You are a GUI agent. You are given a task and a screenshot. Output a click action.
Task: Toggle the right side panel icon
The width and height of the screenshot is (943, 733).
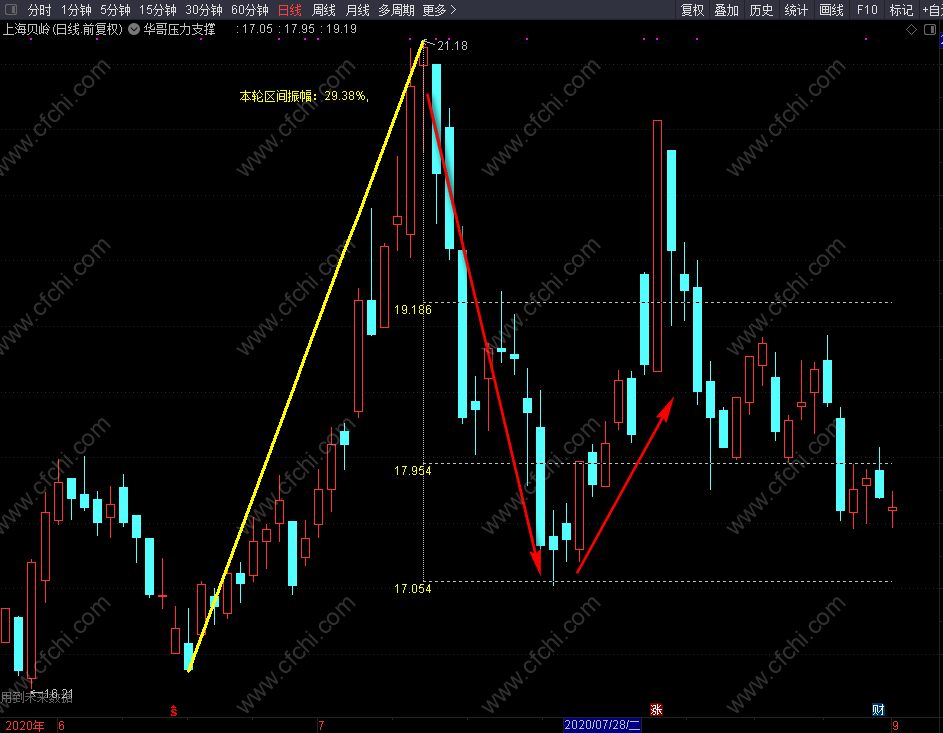click(930, 29)
